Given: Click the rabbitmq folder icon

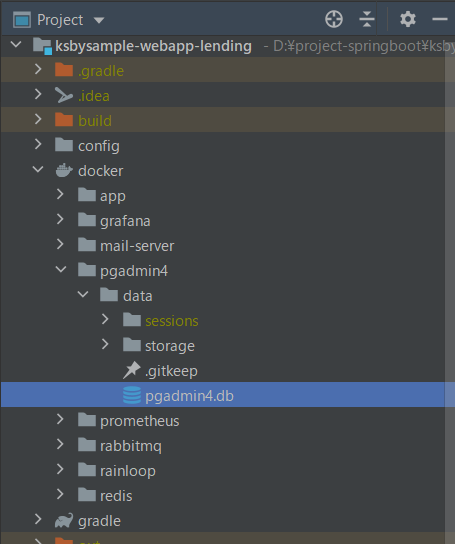Looking at the screenshot, I should pos(87,445).
